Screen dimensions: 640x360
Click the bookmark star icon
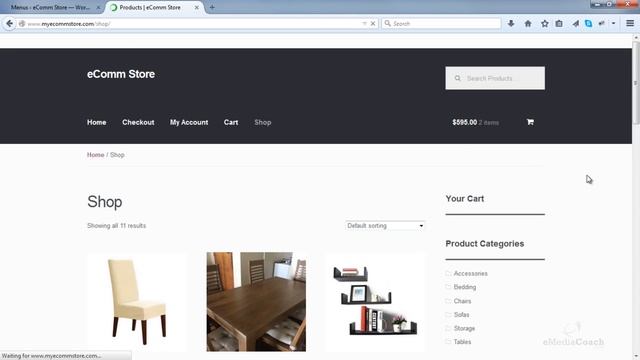[x=544, y=24]
